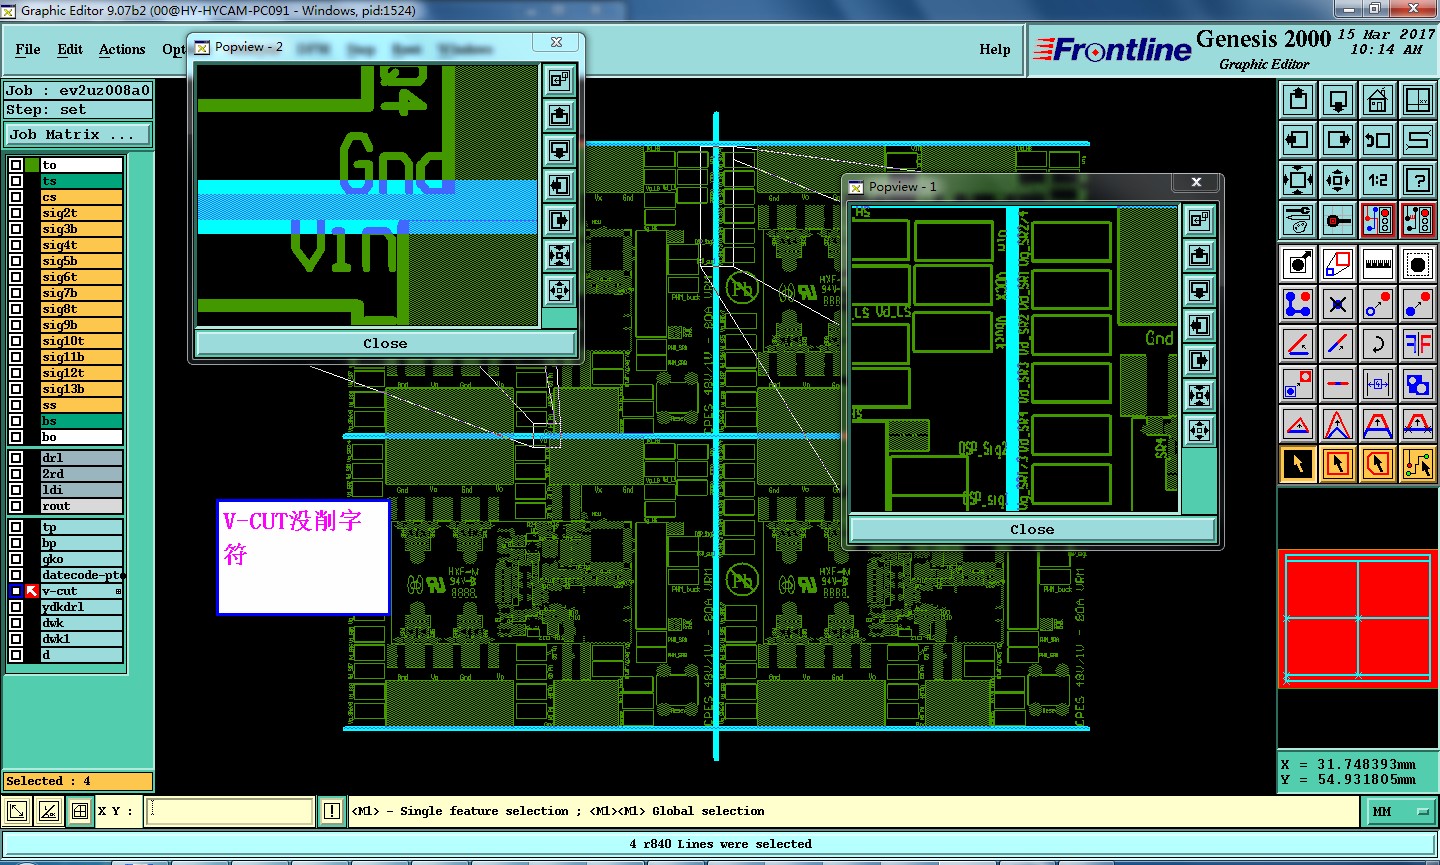Click the X-with-blue-dot delete icon
This screenshot has height=865, width=1440.
[x=1338, y=304]
